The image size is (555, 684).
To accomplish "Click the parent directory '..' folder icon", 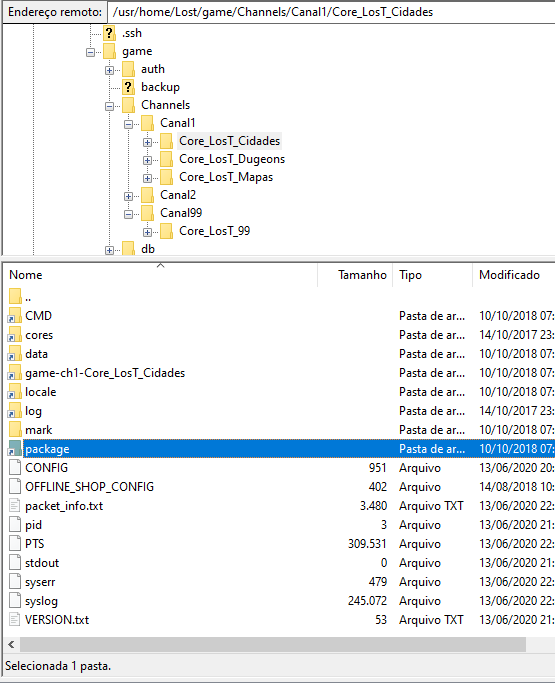I will [15, 296].
